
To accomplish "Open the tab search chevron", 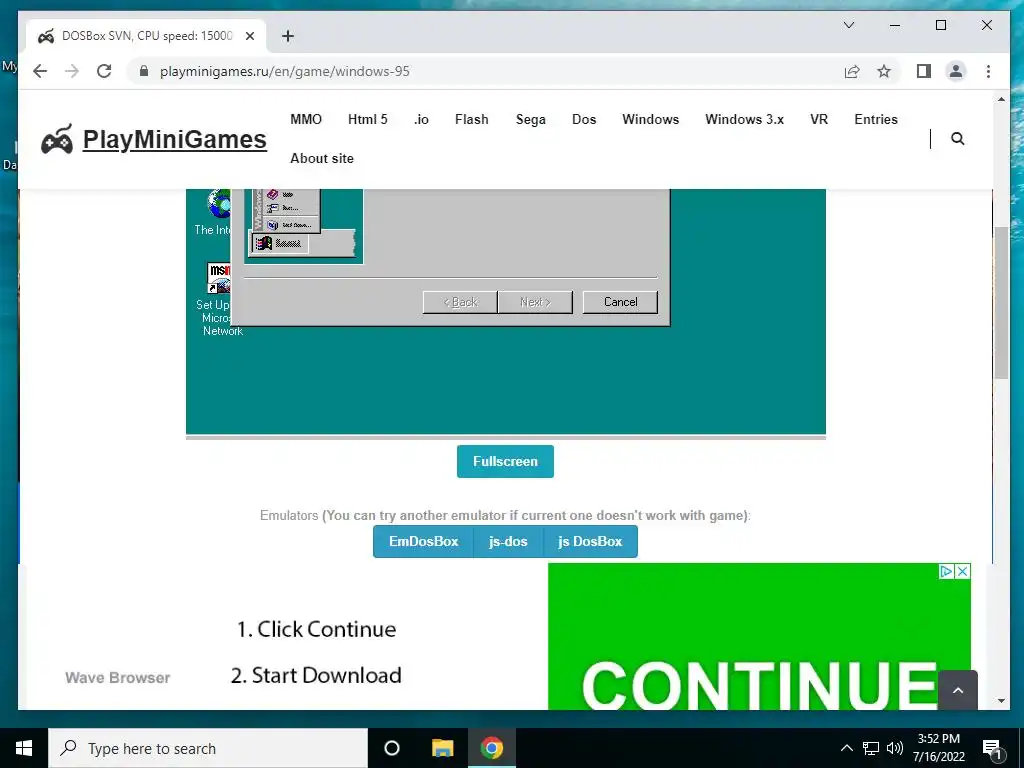I will 849,25.
